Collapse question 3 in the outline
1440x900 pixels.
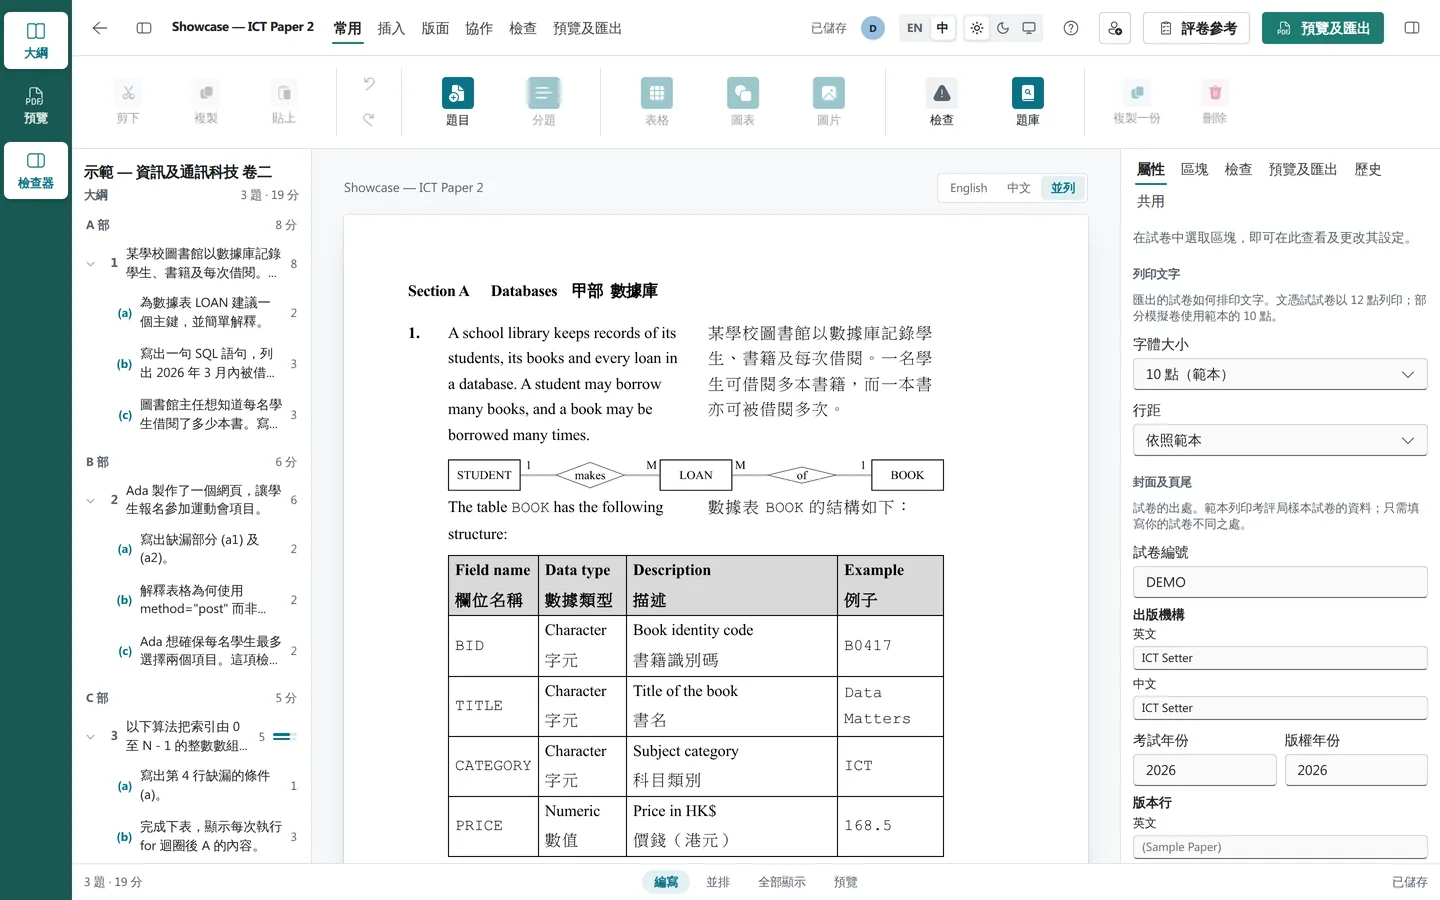[91, 737]
